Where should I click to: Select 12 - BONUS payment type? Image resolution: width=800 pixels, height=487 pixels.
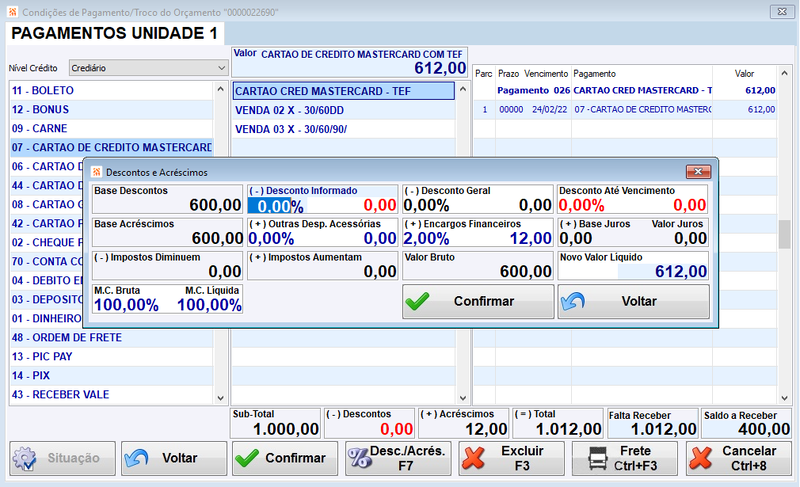click(x=111, y=110)
